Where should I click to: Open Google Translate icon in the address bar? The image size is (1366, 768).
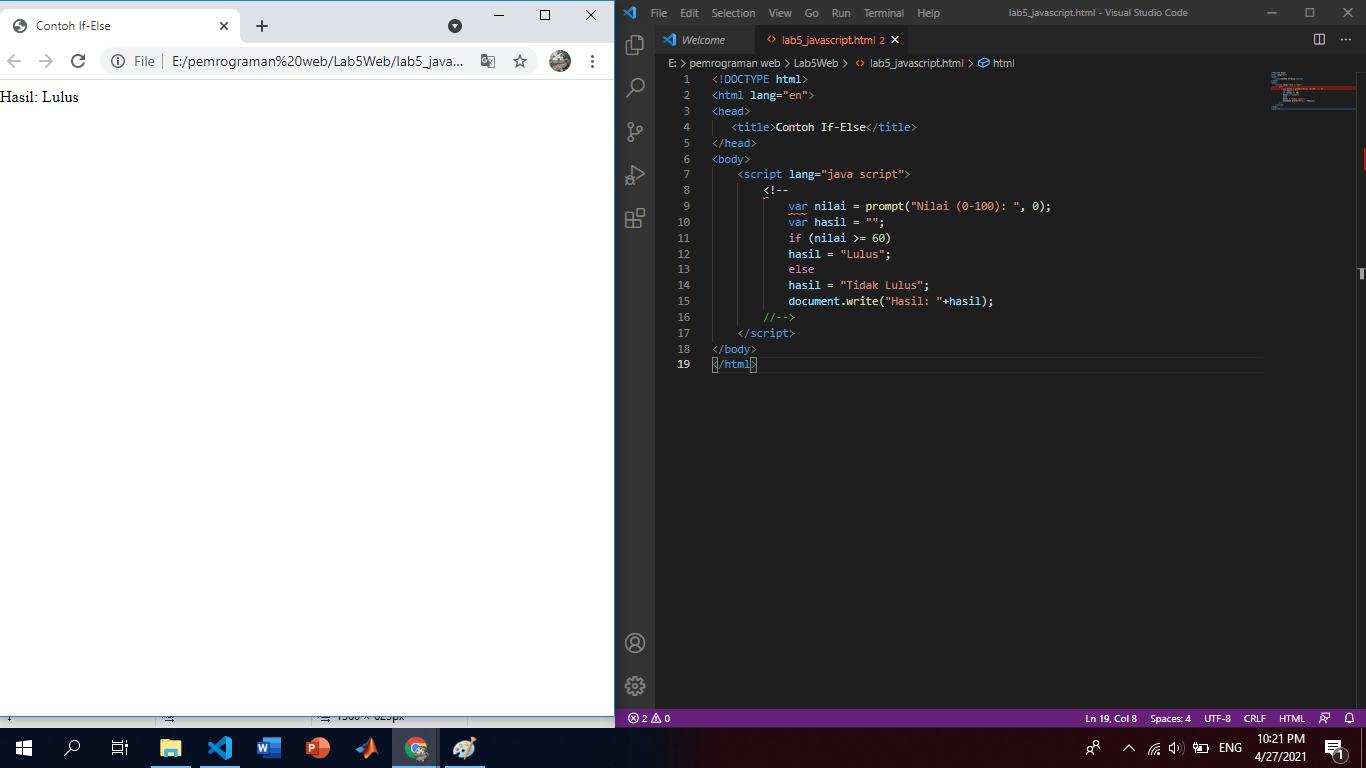487,61
